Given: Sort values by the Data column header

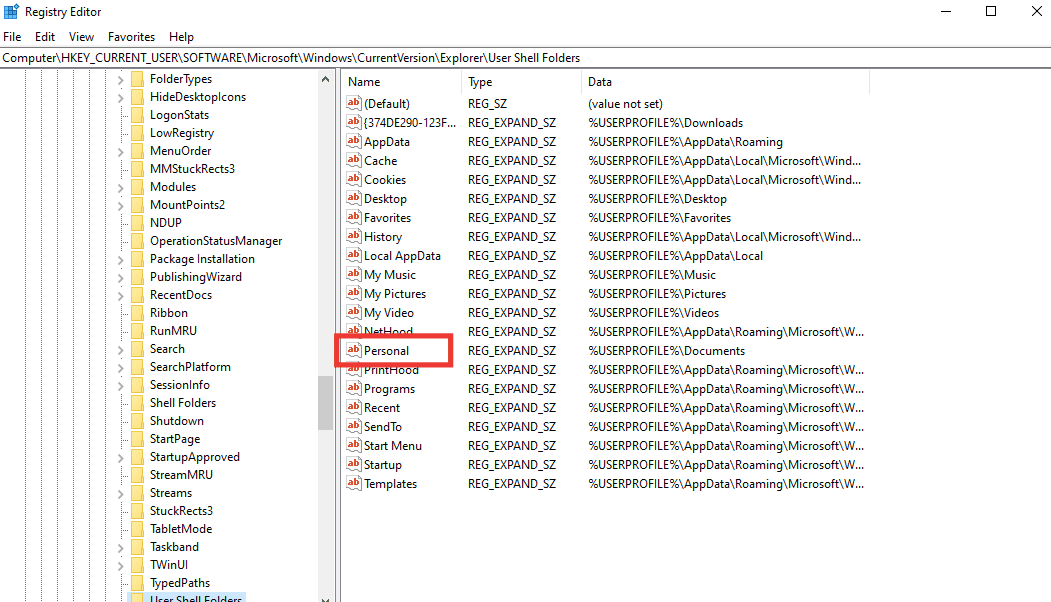Looking at the screenshot, I should [725, 82].
